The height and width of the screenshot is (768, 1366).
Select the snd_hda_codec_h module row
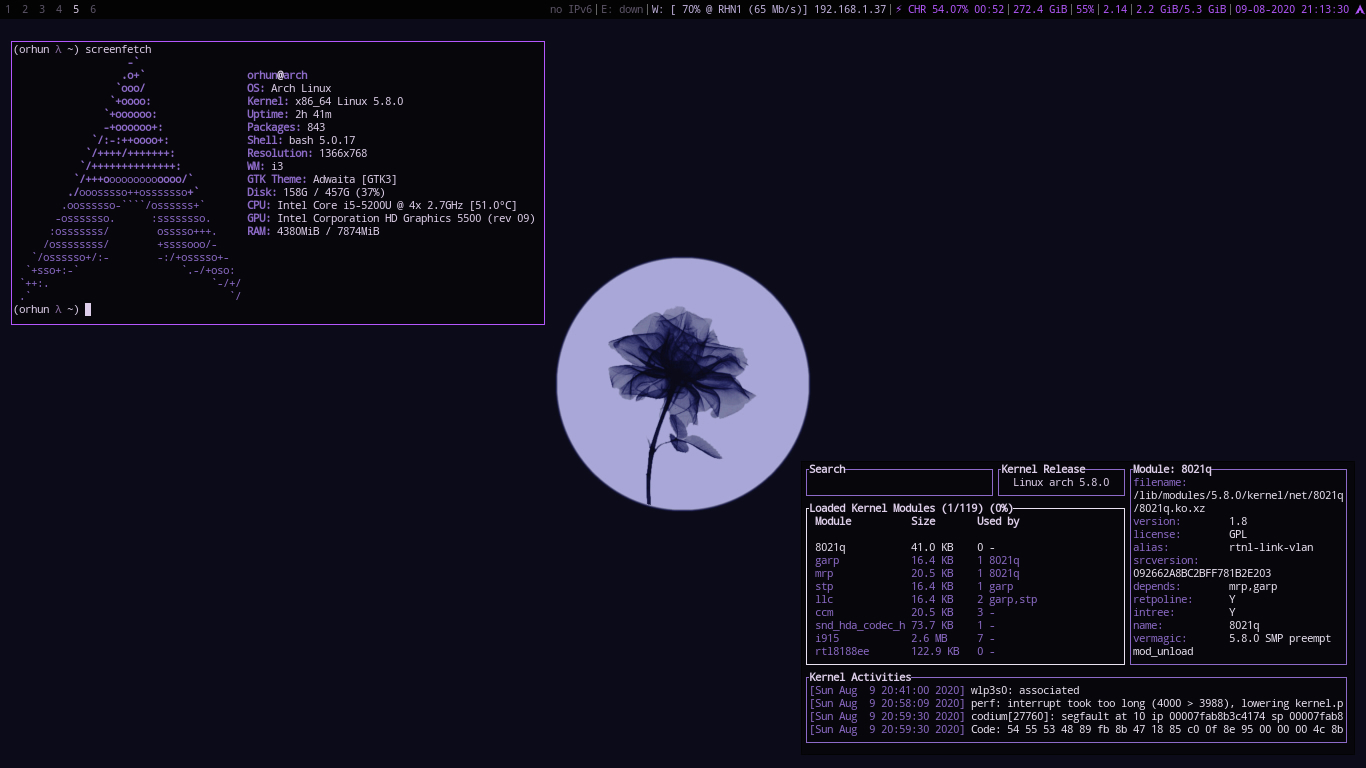[965, 626]
